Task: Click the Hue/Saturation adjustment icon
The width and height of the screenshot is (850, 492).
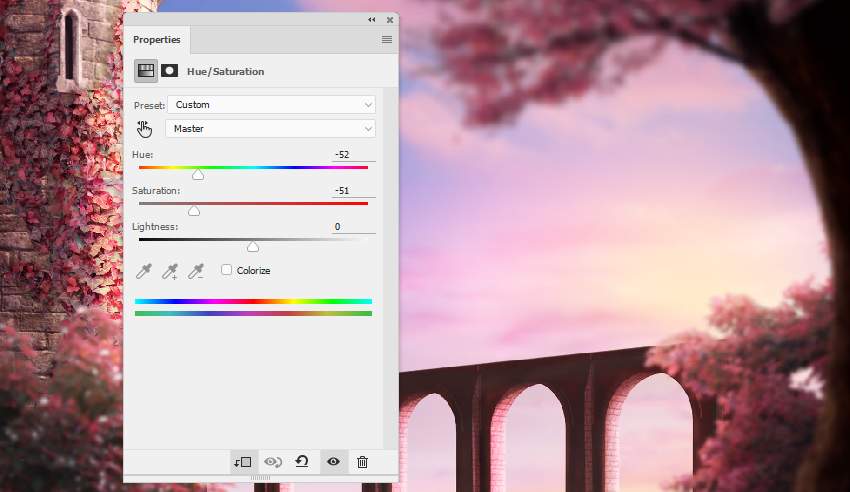Action: (146, 71)
